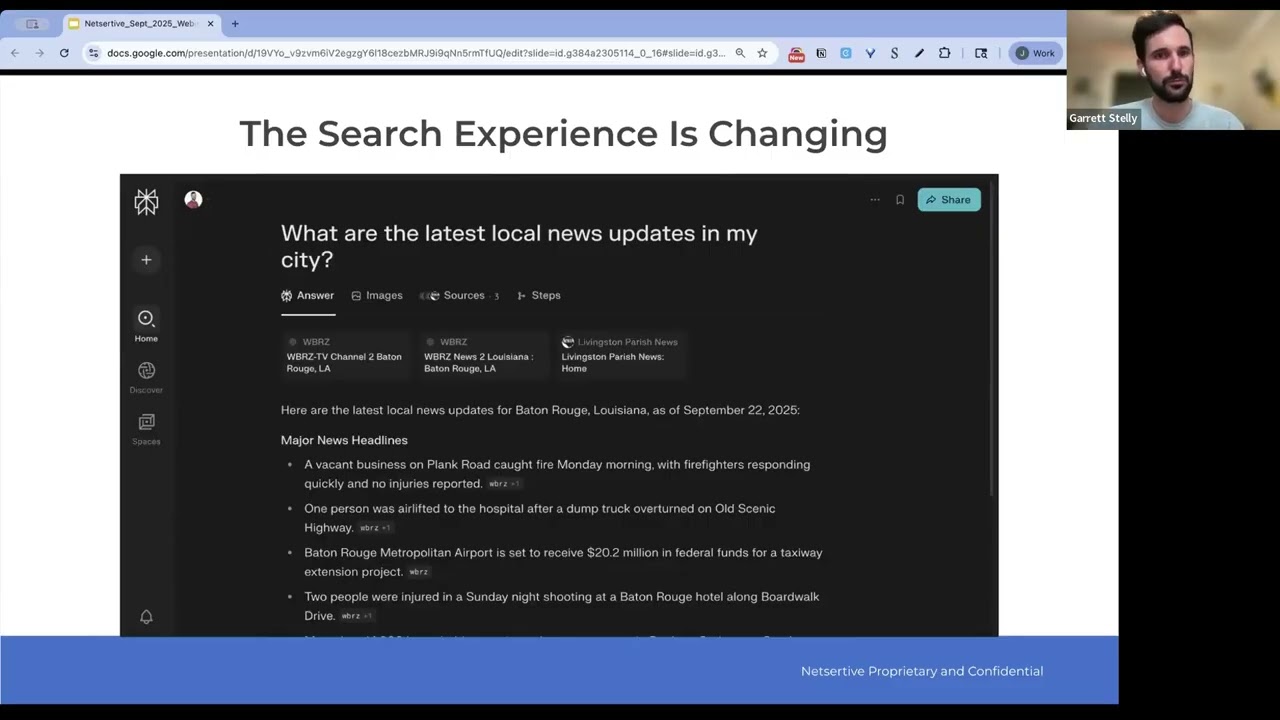Click the Share button
Viewport: 1280px width, 720px height.
pos(949,200)
